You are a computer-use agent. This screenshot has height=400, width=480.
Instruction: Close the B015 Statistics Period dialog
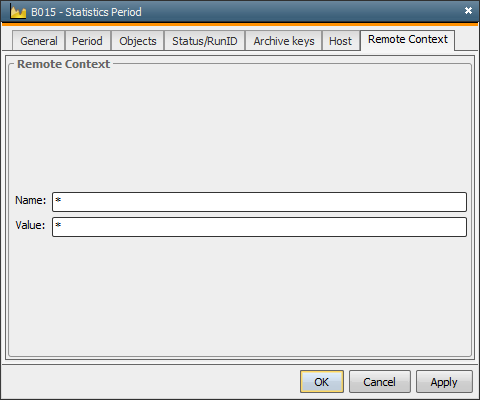pos(468,11)
